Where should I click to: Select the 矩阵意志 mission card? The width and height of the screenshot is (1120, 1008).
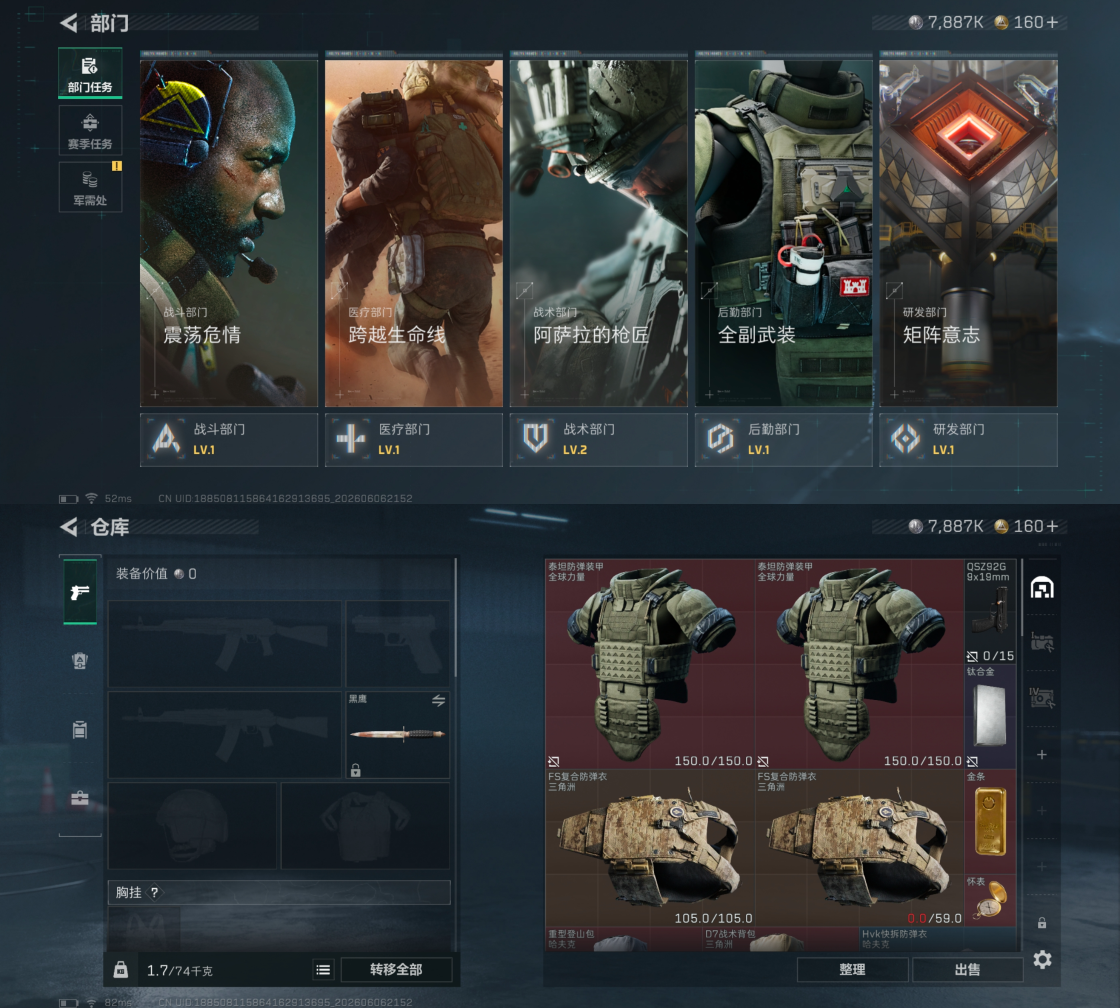968,233
